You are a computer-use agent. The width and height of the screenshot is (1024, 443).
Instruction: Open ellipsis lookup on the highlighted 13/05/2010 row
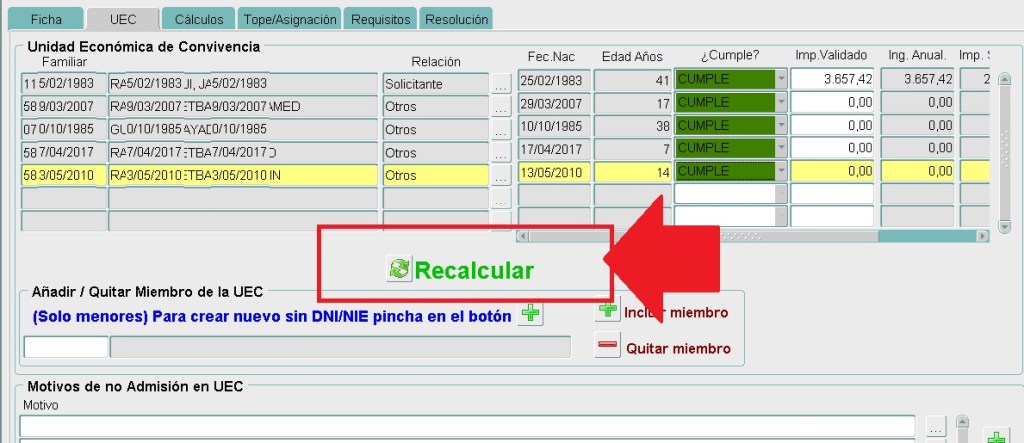pyautogui.click(x=502, y=175)
